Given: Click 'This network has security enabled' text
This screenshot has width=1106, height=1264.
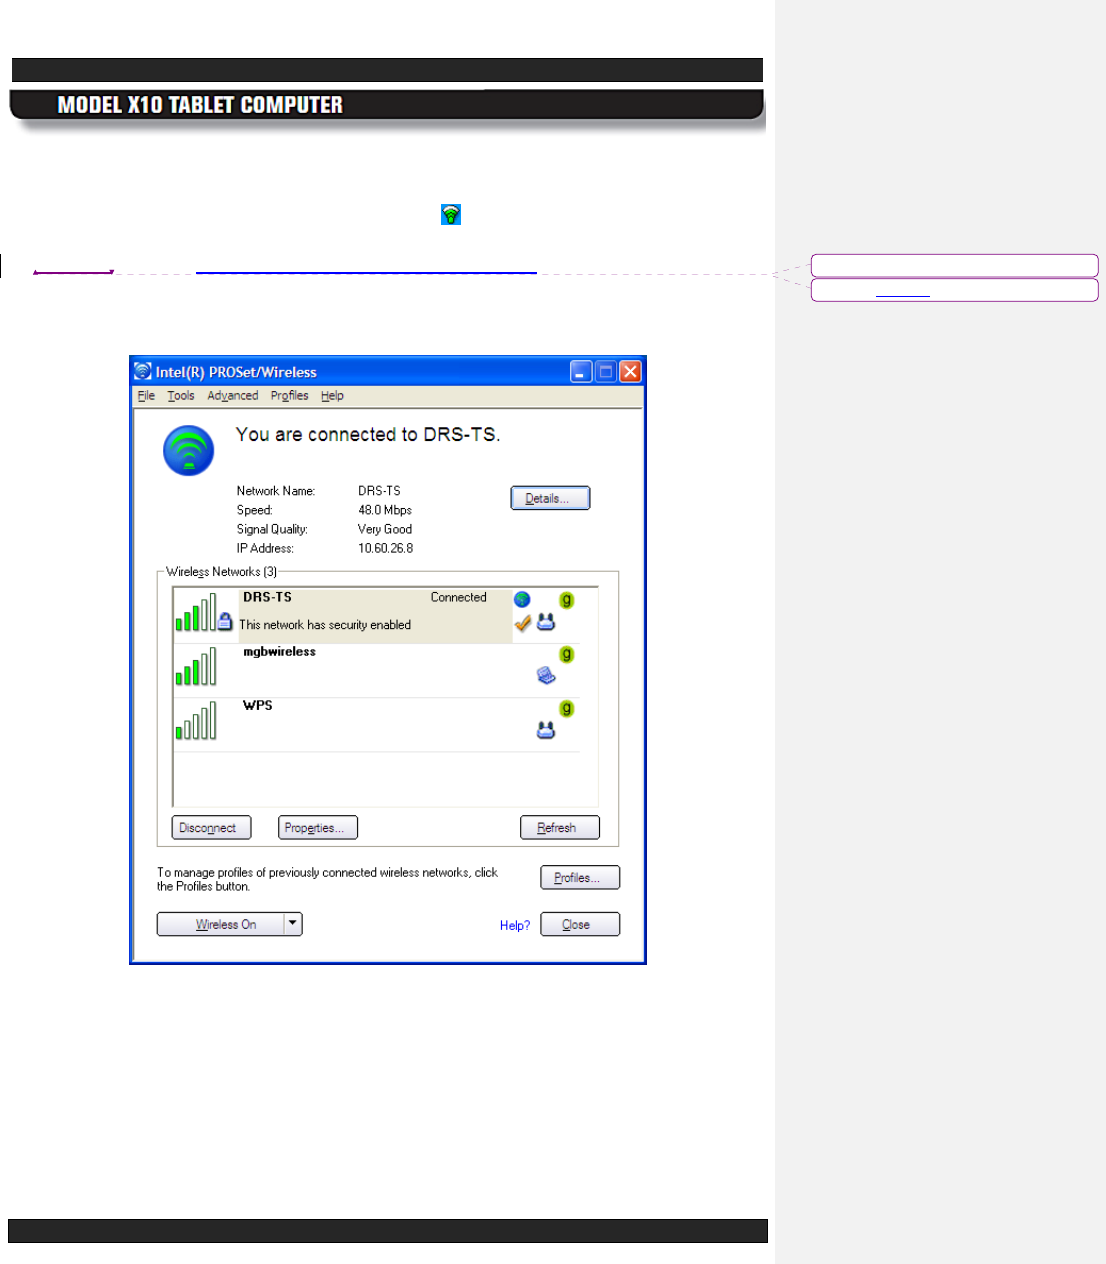Looking at the screenshot, I should (x=325, y=625).
